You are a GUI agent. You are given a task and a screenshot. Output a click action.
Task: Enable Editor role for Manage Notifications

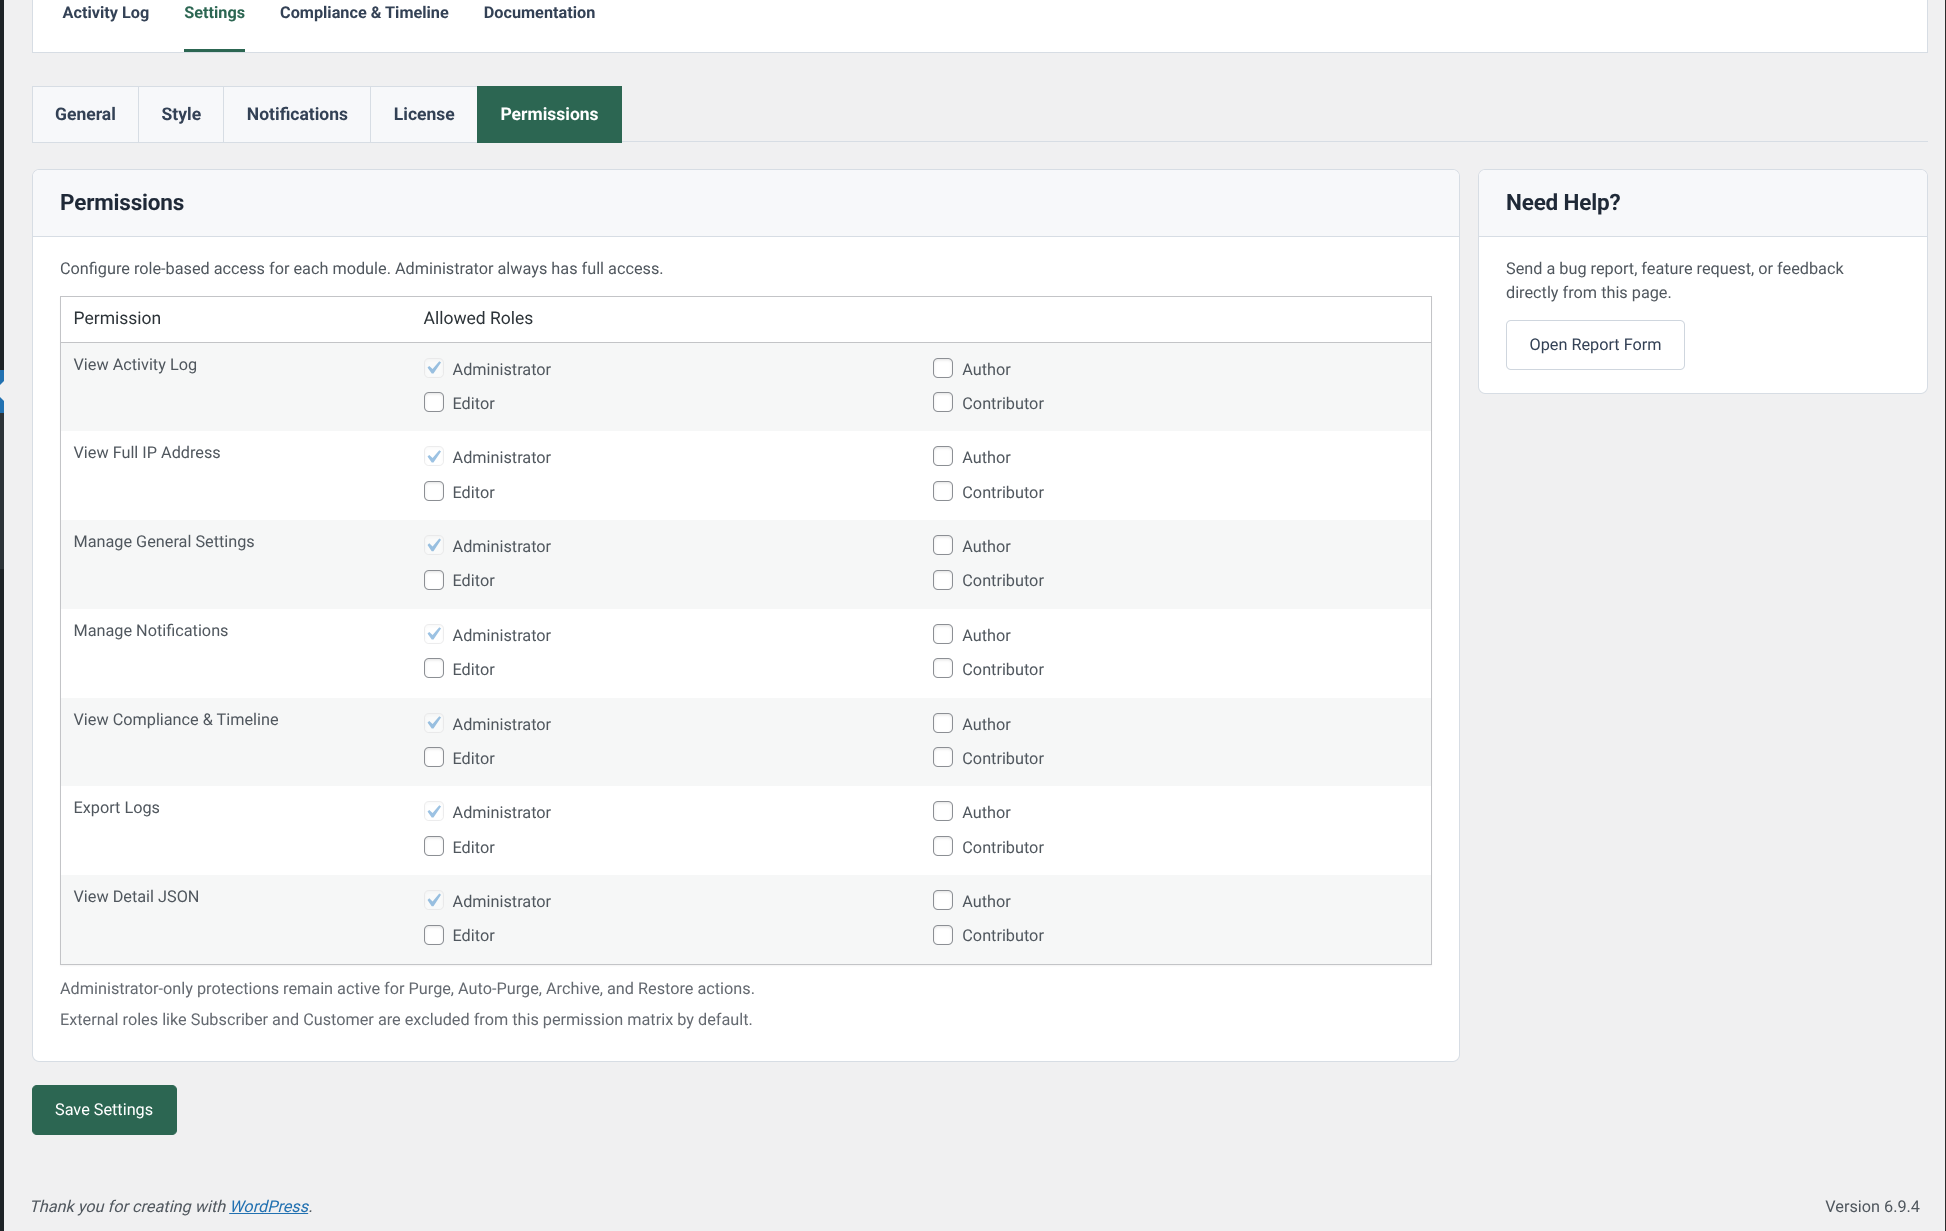pos(434,668)
